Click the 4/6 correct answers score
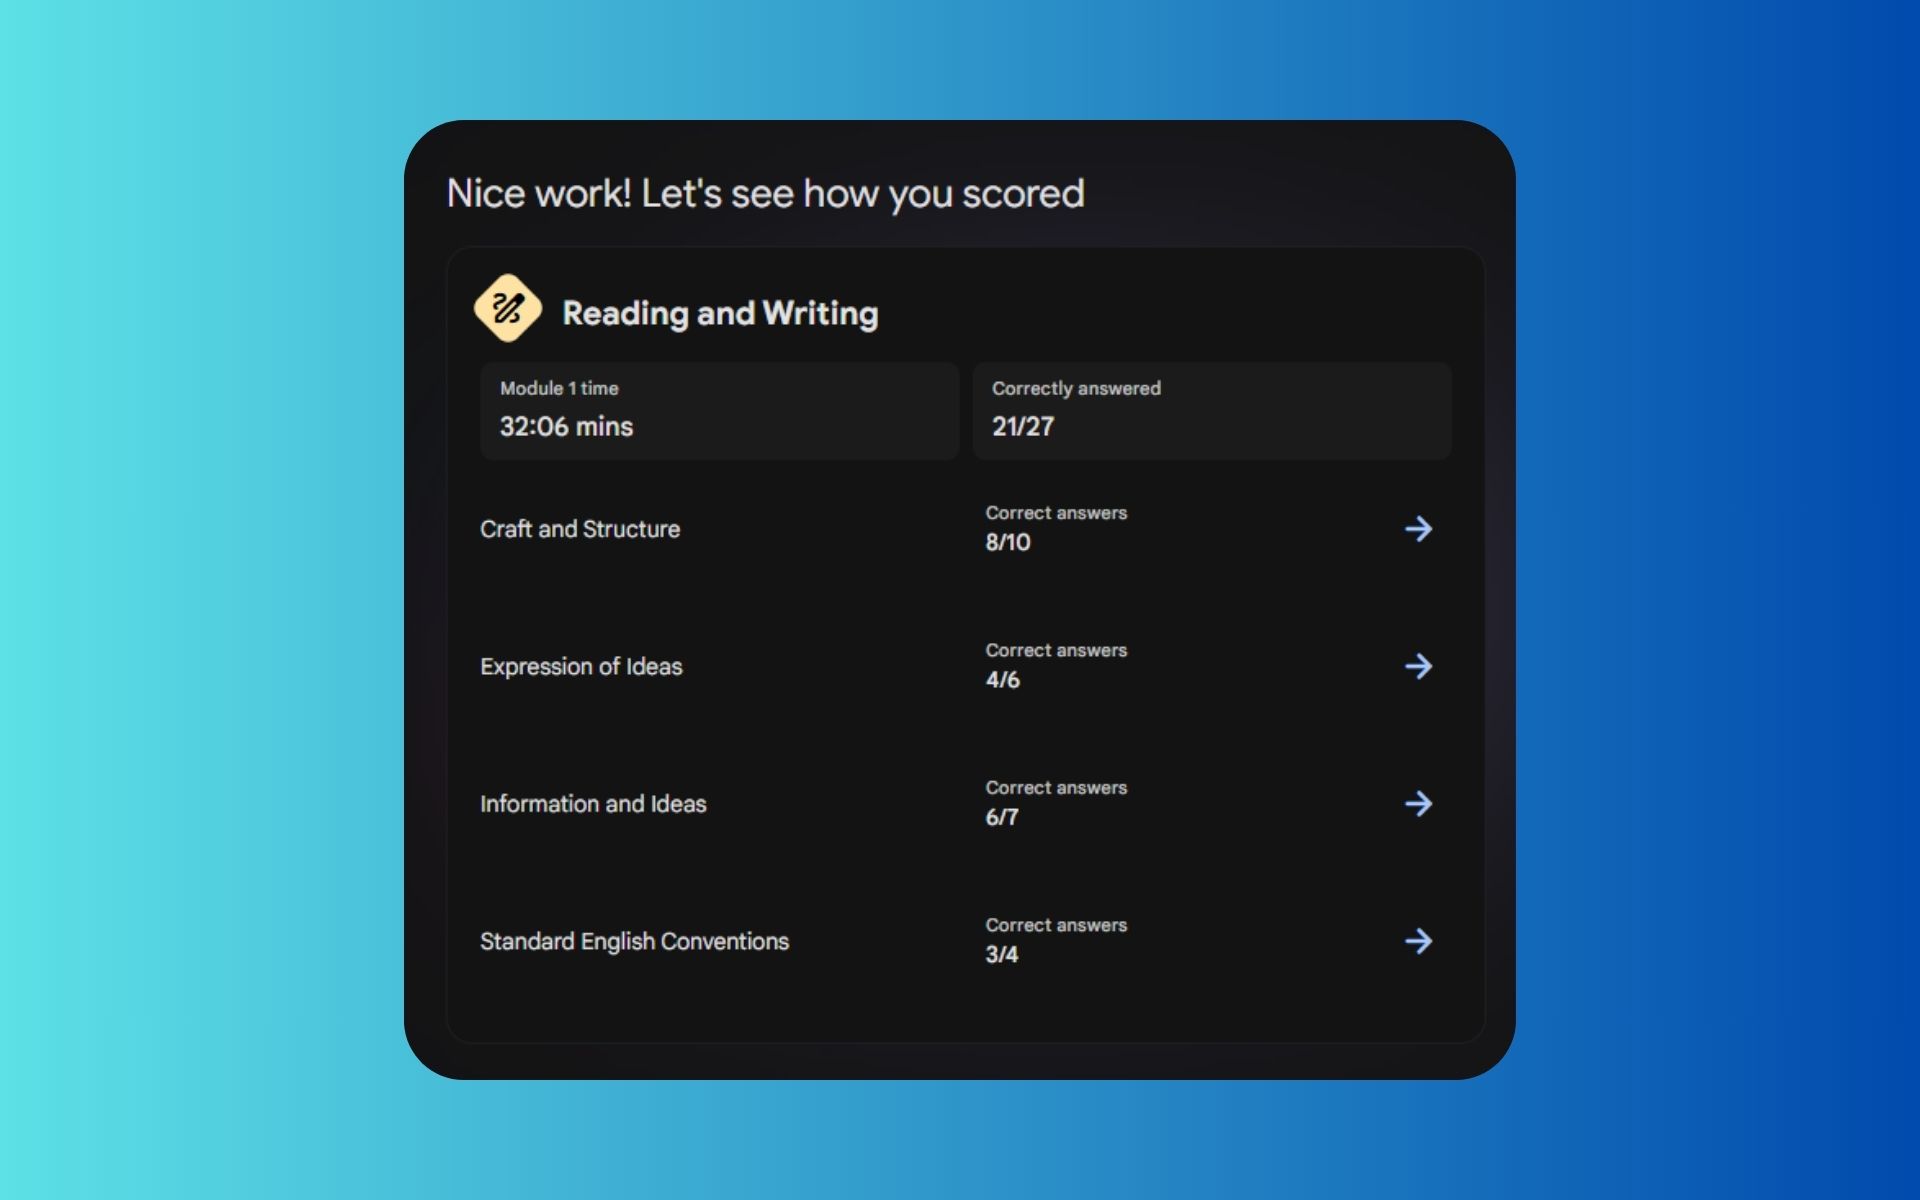The width and height of the screenshot is (1920, 1200). (x=1002, y=680)
